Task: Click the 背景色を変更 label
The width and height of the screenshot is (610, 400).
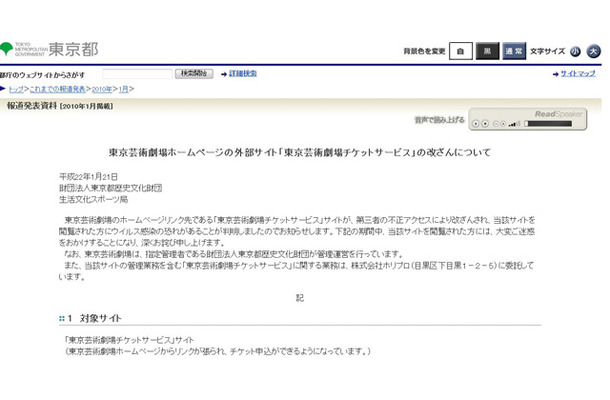Action: point(424,51)
